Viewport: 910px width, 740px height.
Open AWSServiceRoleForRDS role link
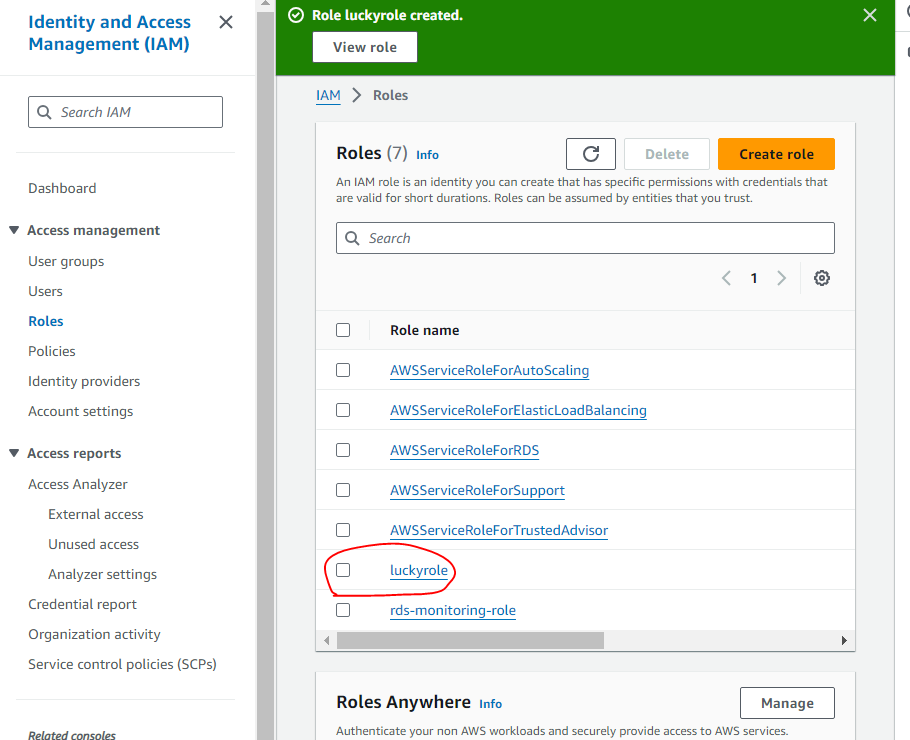point(464,450)
